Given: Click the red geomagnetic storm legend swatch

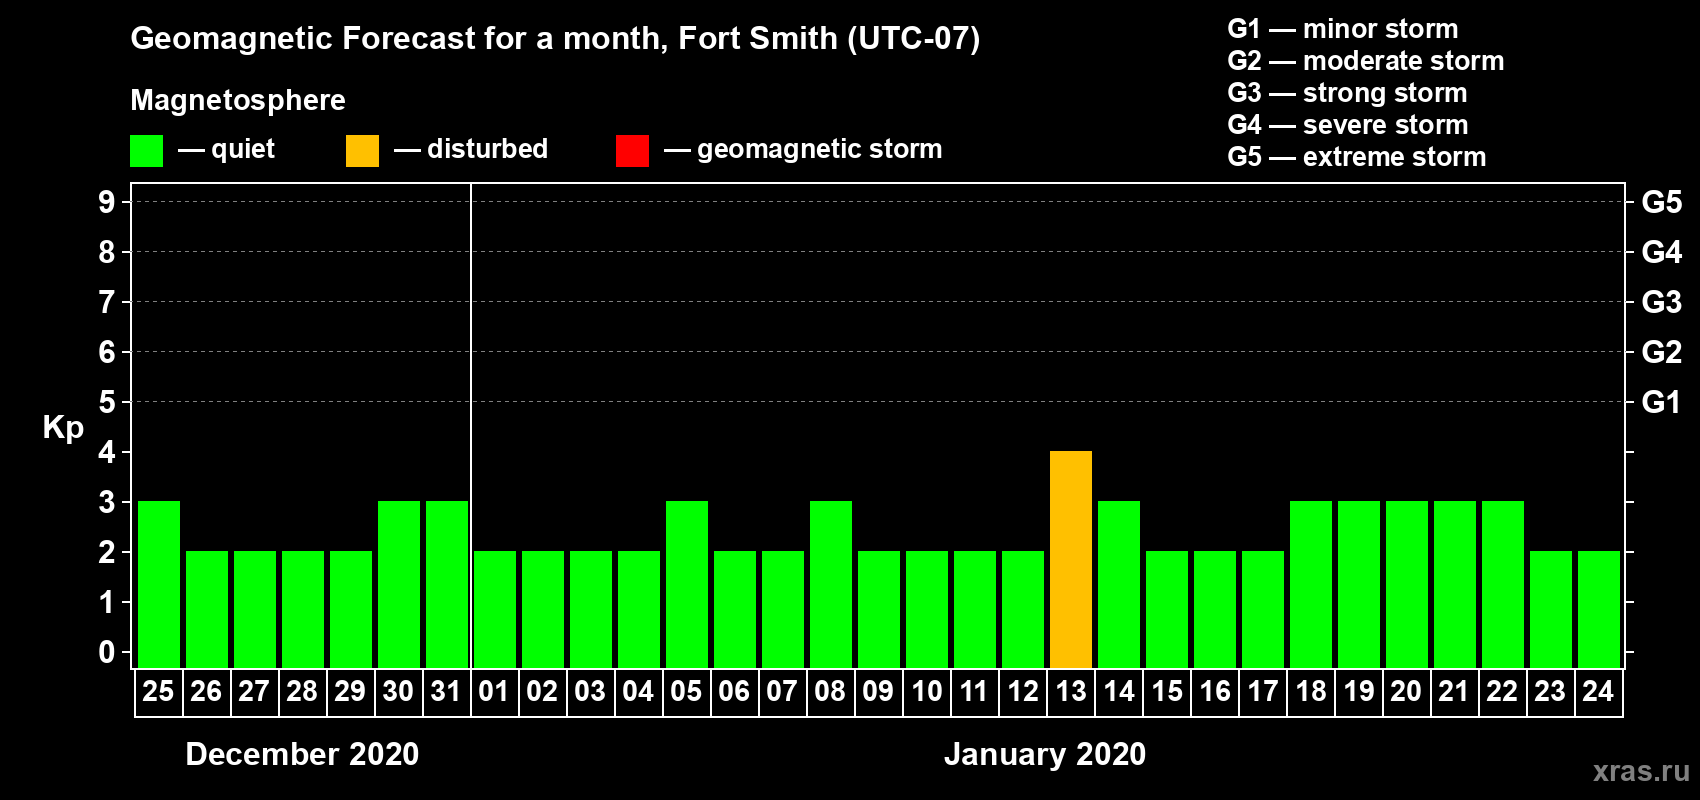Looking at the screenshot, I should (632, 151).
